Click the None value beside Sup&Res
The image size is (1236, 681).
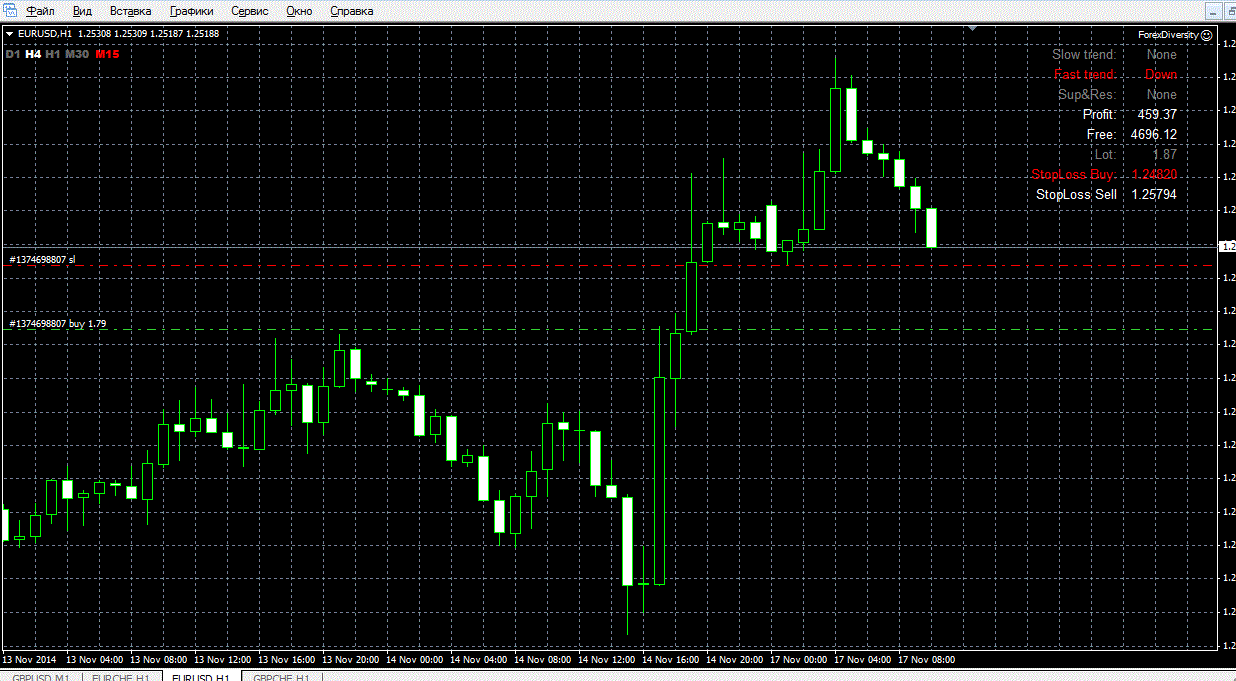pos(1162,95)
